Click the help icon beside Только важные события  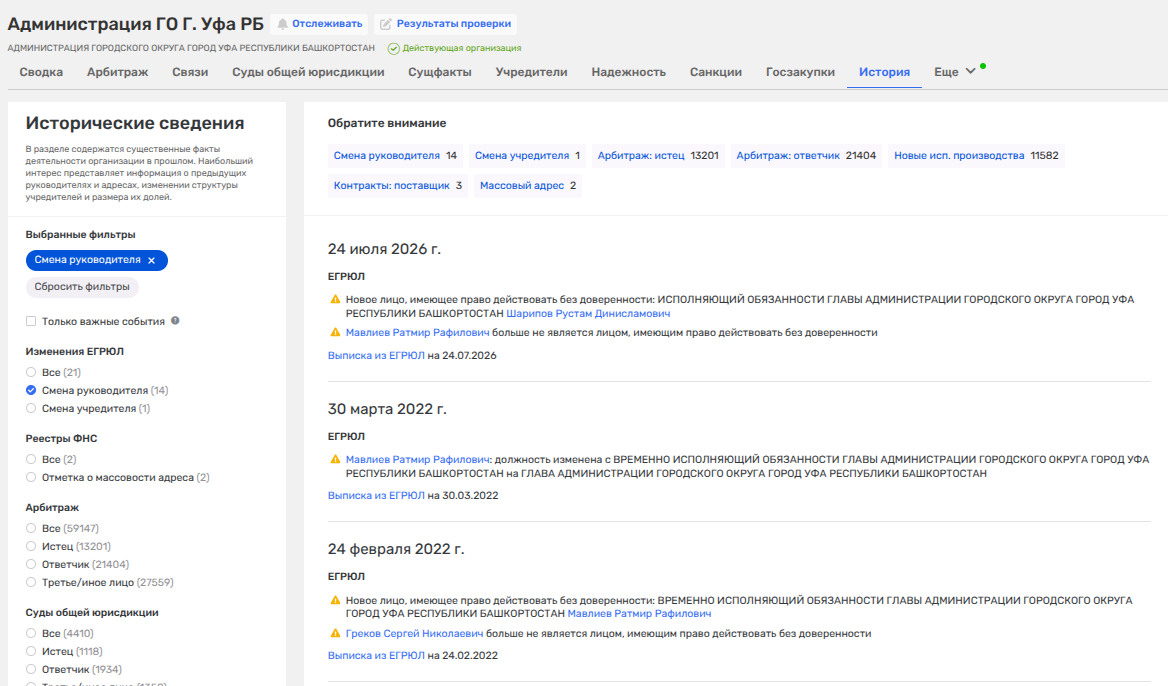pyautogui.click(x=175, y=321)
